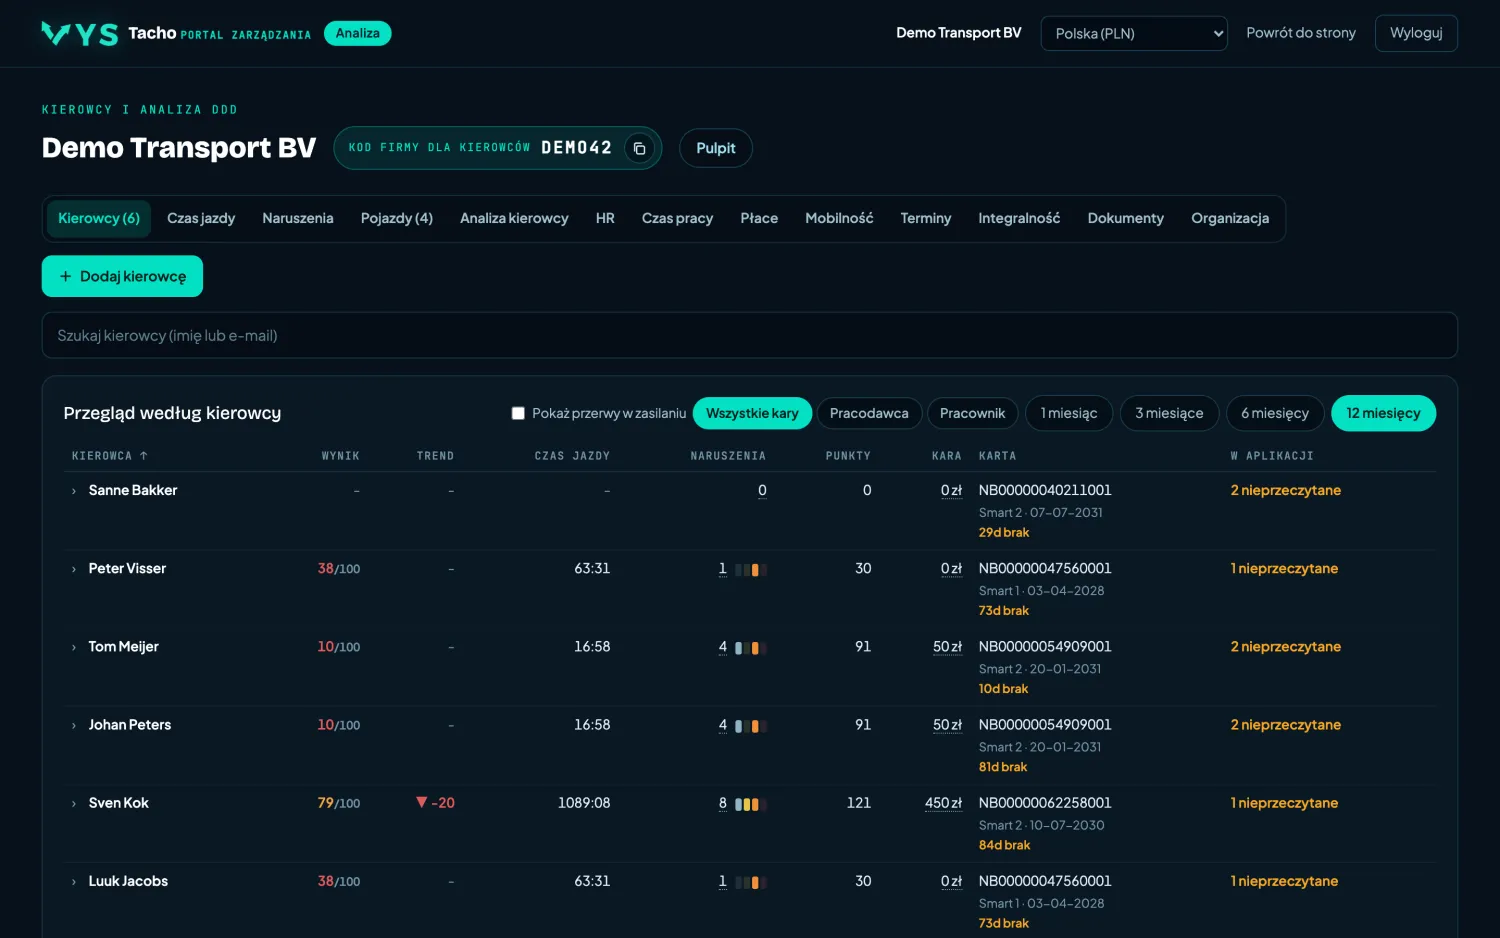Image resolution: width=1500 pixels, height=938 pixels.
Task: Sort by Kara column header
Action: (947, 456)
